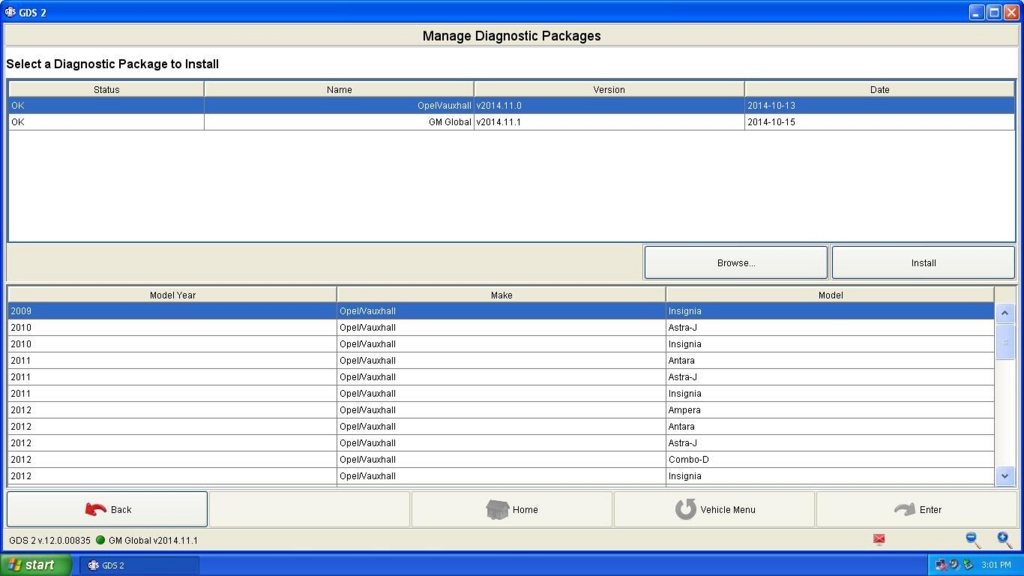The image size is (1024, 576).
Task: Select the GM Global package row
Action: (511, 122)
